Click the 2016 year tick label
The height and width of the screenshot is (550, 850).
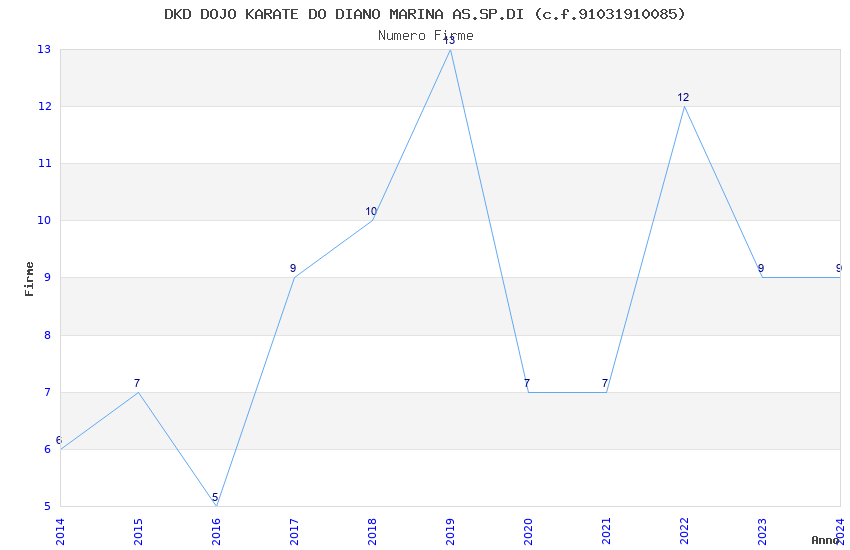pos(216,532)
